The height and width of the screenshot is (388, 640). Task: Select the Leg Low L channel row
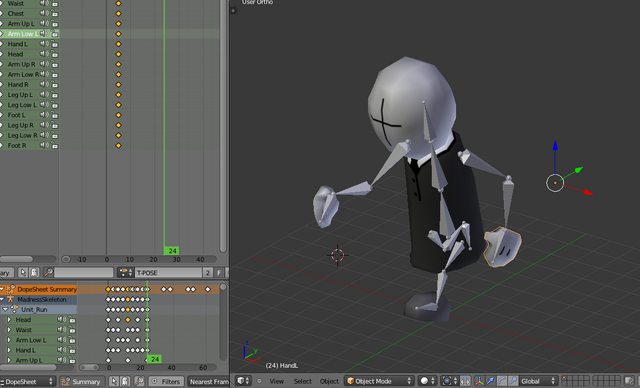point(29,105)
